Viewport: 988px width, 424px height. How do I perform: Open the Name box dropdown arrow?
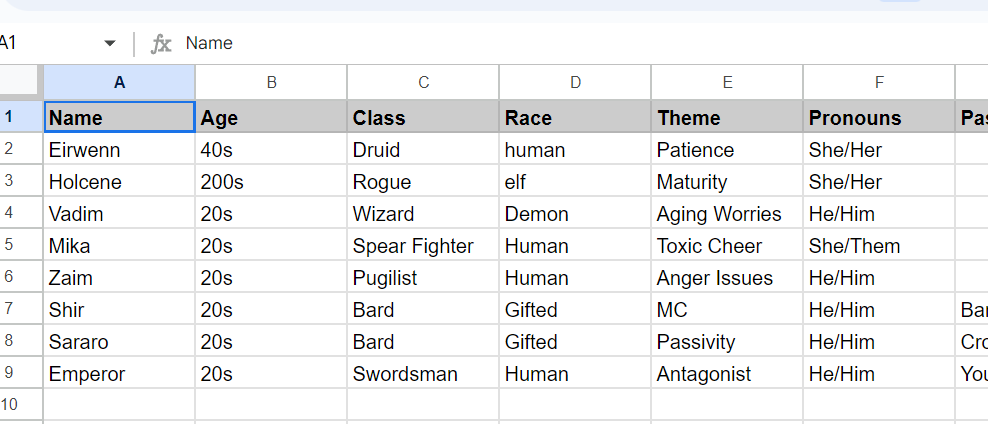pos(110,43)
